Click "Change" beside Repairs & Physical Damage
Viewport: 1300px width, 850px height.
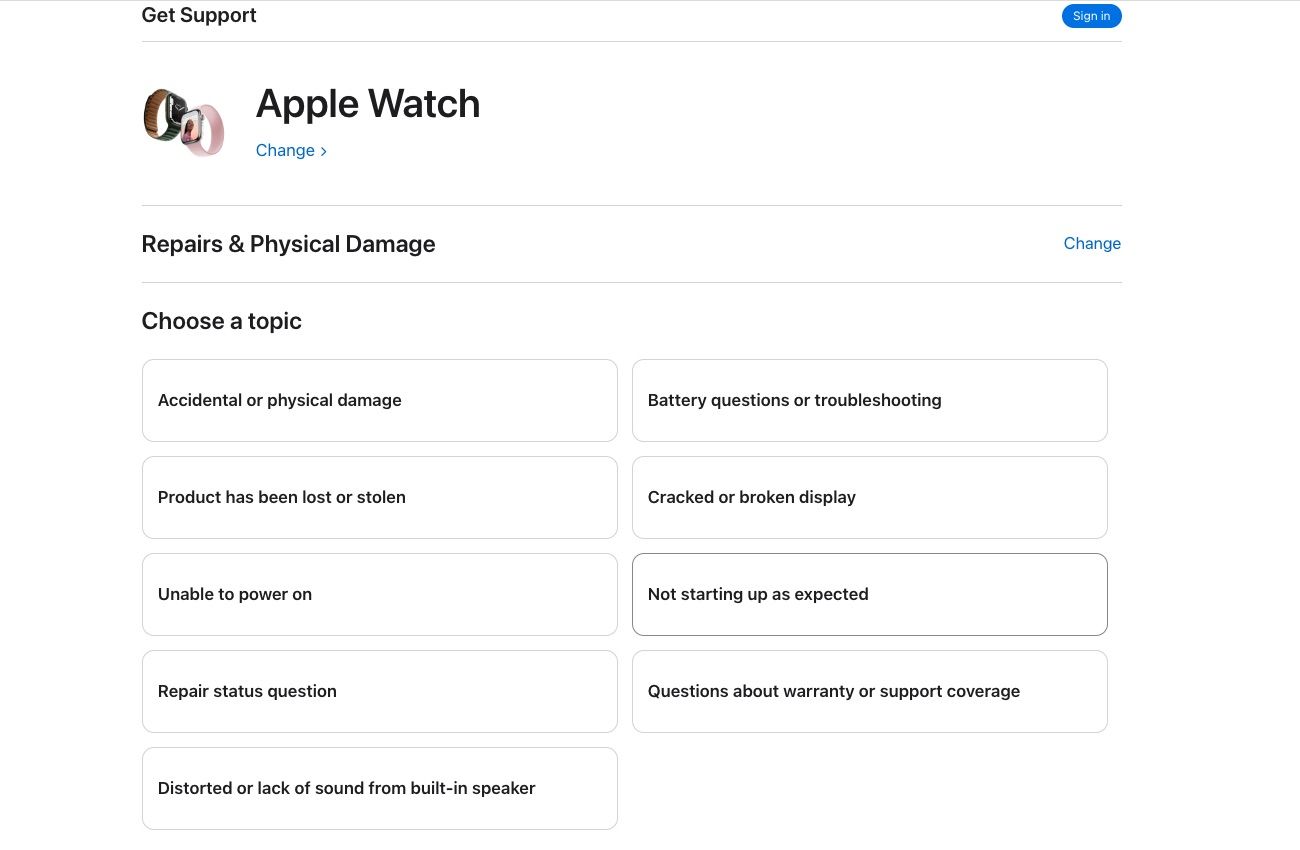pyautogui.click(x=1092, y=243)
